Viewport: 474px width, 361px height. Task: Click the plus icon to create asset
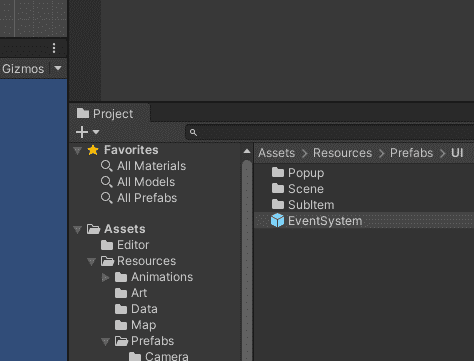click(82, 132)
